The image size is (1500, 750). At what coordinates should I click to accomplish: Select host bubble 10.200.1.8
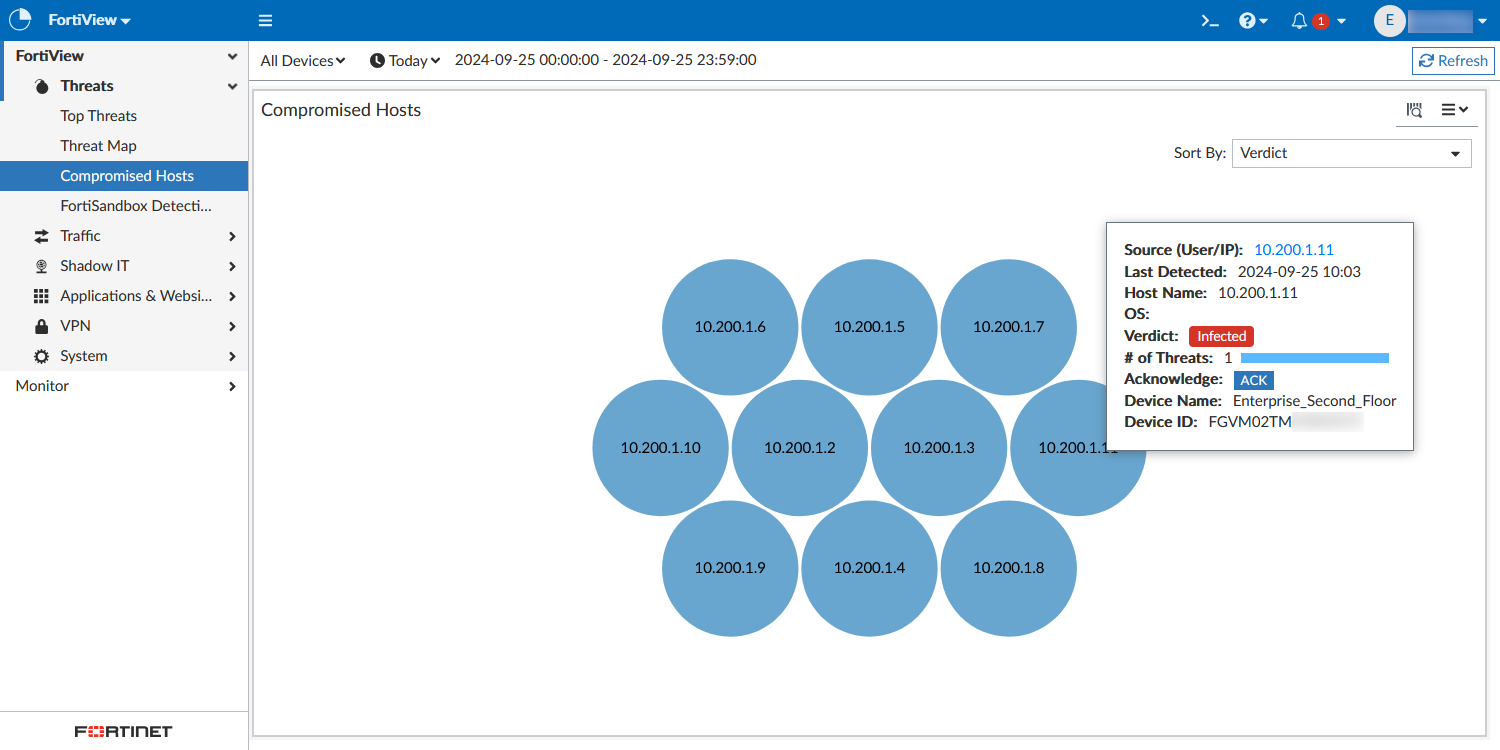1008,568
